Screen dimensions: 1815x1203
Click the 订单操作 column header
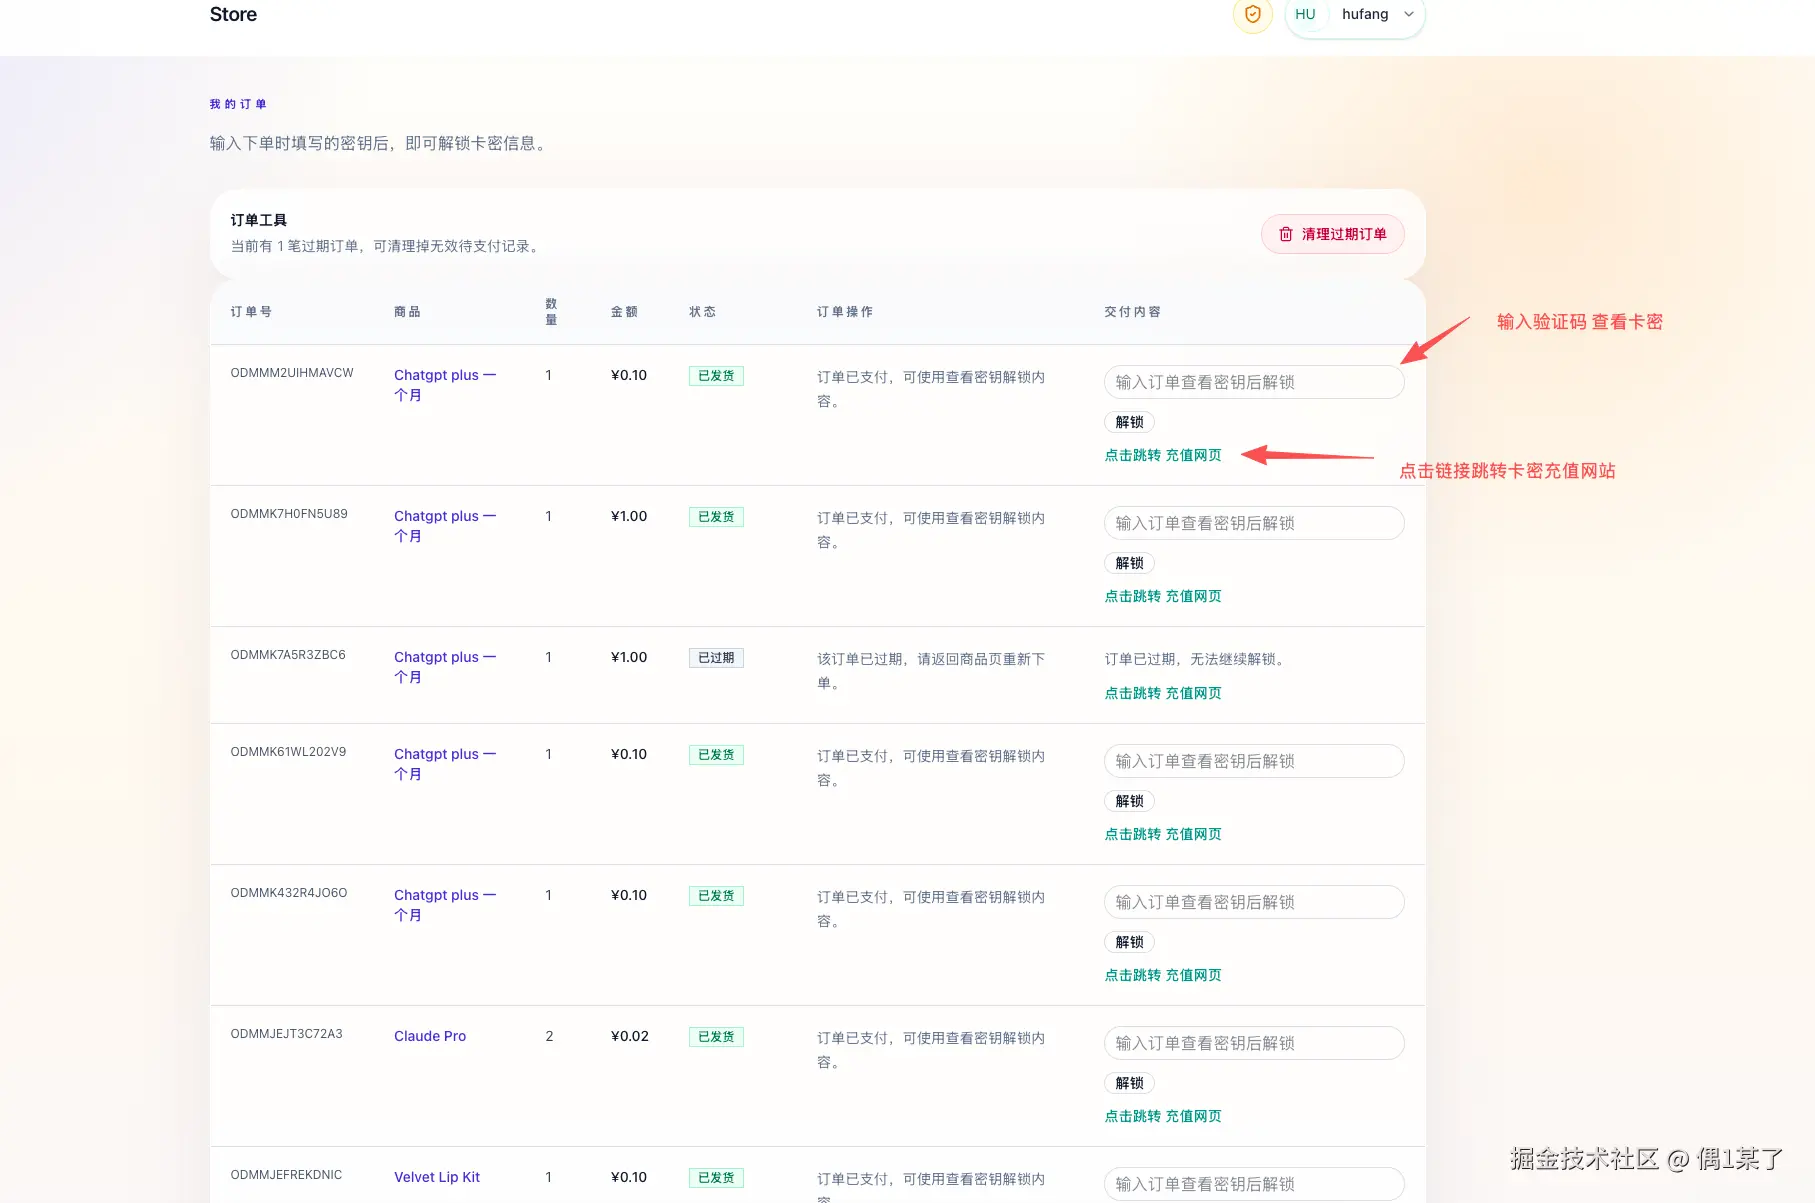pos(845,312)
